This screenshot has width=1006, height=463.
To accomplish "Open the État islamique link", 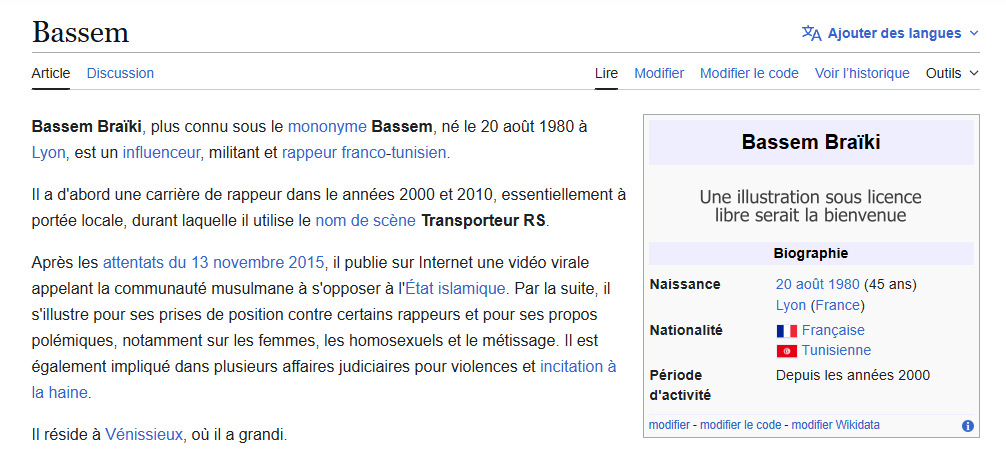I will 455,289.
